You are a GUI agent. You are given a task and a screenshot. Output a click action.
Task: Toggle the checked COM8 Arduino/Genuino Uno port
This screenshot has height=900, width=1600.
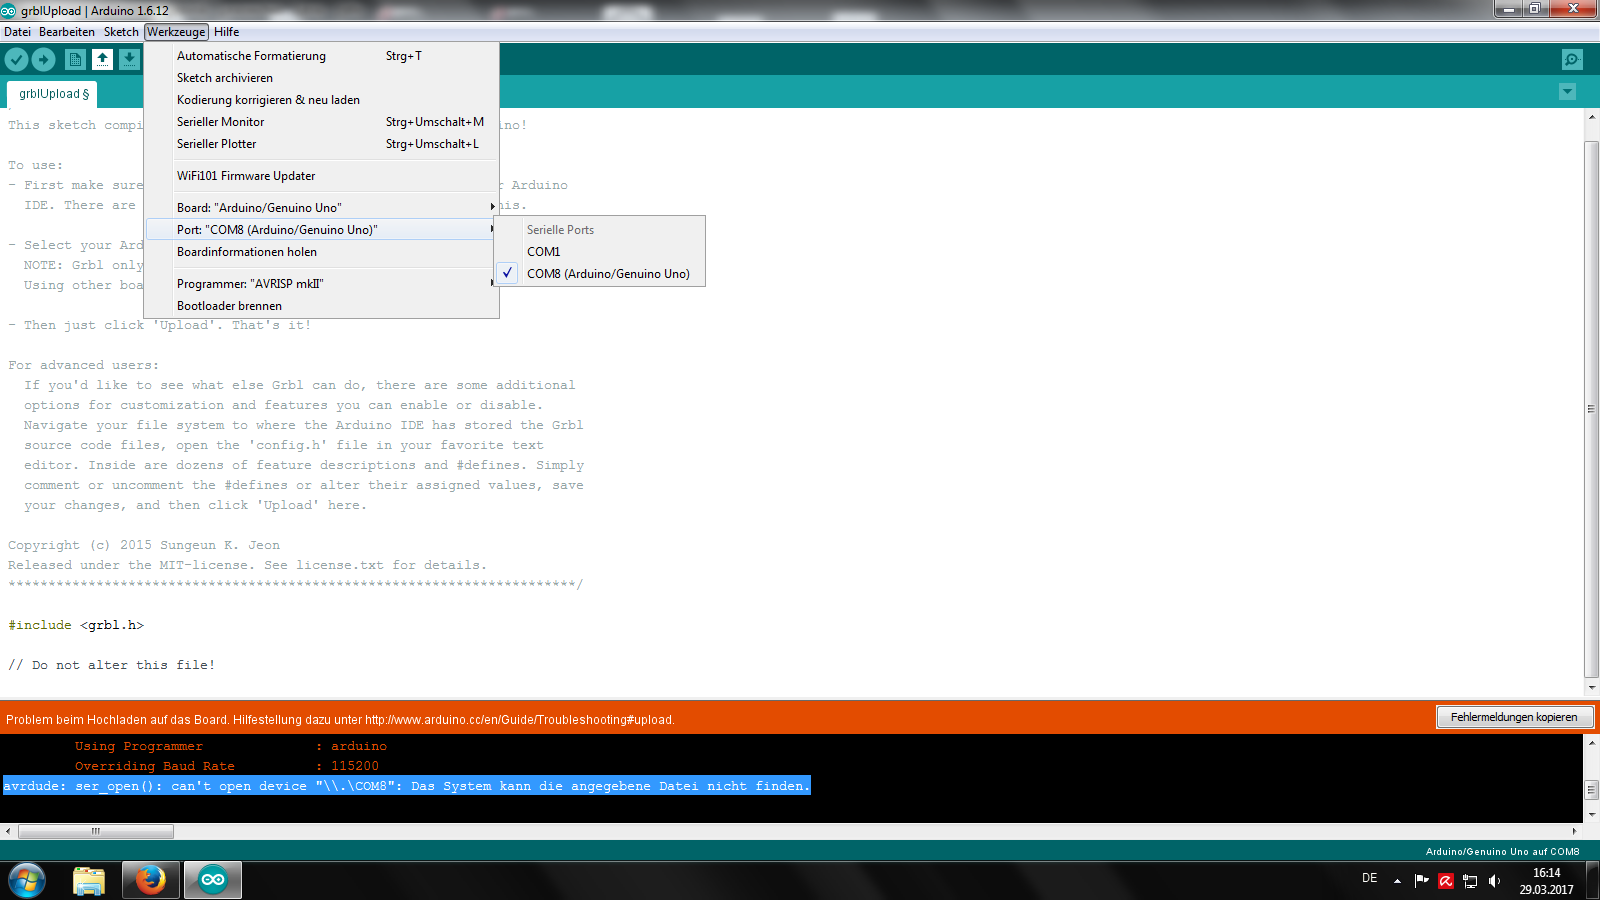point(600,274)
